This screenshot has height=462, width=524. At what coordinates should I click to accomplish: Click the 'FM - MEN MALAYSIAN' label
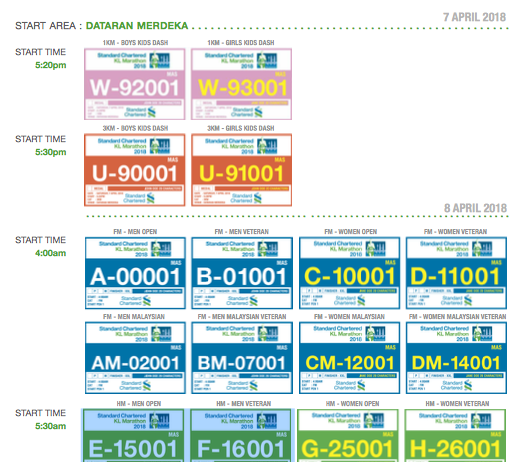(134, 317)
